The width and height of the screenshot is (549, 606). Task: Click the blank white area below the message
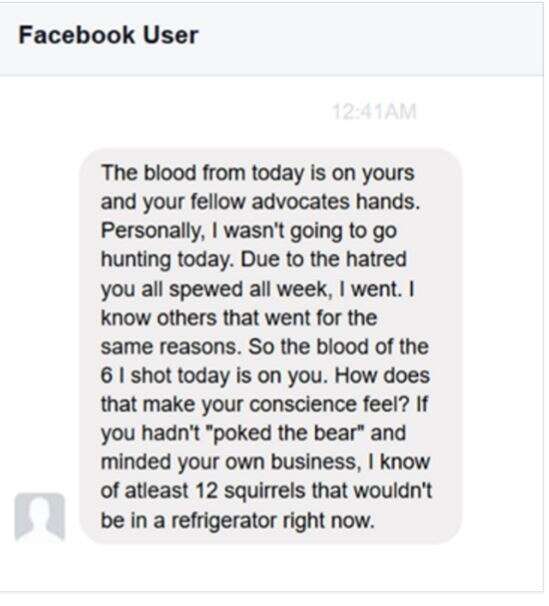(x=270, y=568)
